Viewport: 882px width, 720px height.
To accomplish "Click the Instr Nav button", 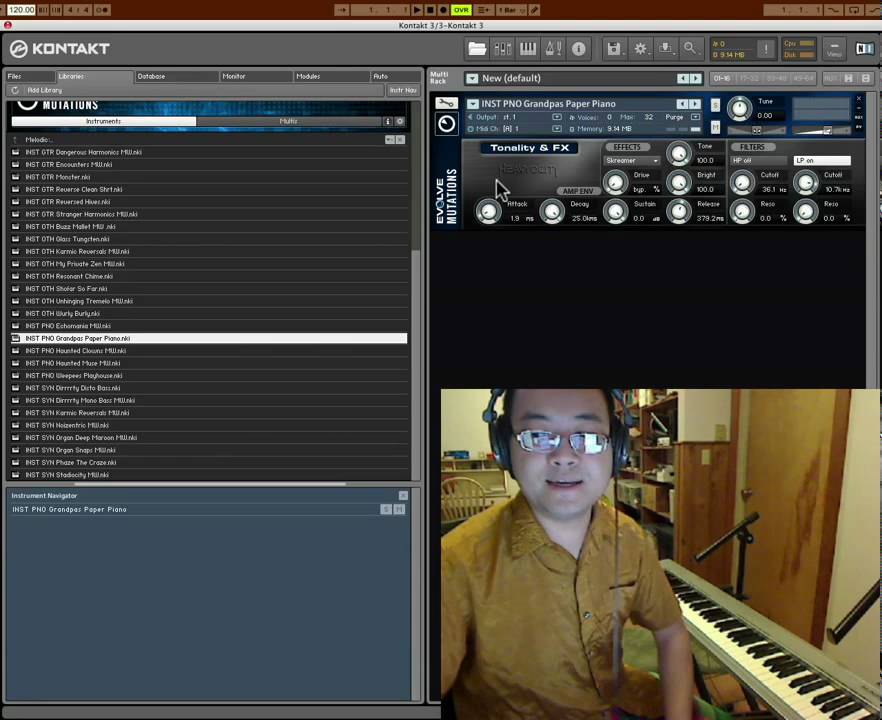I will [403, 90].
